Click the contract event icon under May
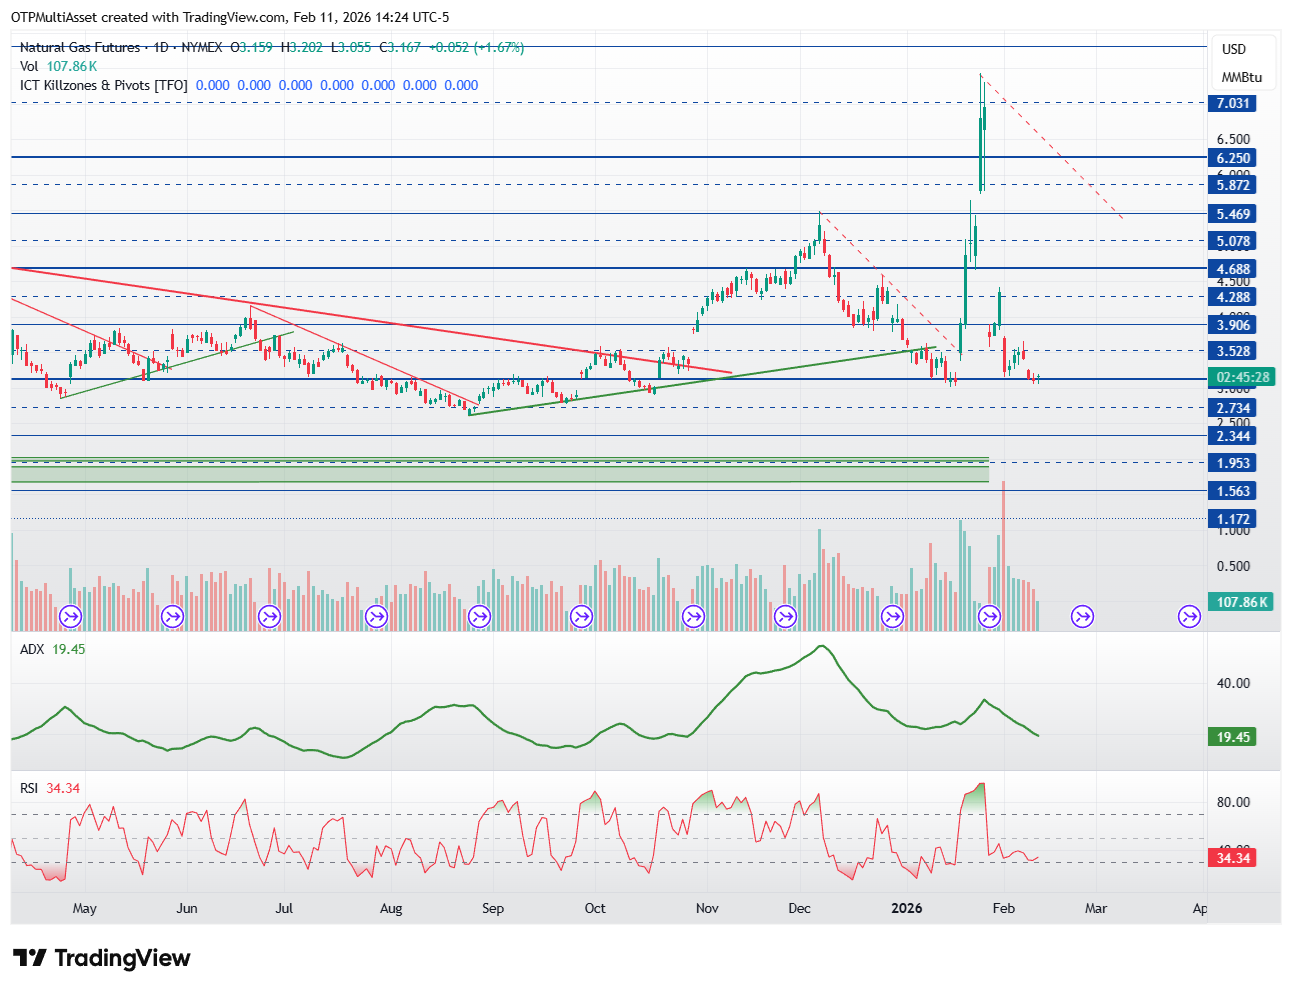Viewport: 1292px width, 992px height. tap(71, 617)
